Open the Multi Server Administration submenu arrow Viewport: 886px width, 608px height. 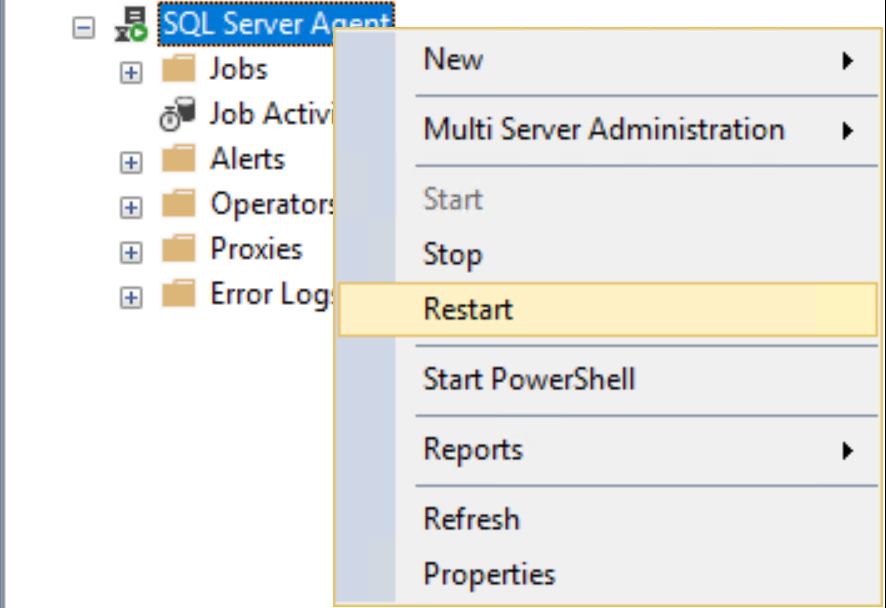pos(847,131)
